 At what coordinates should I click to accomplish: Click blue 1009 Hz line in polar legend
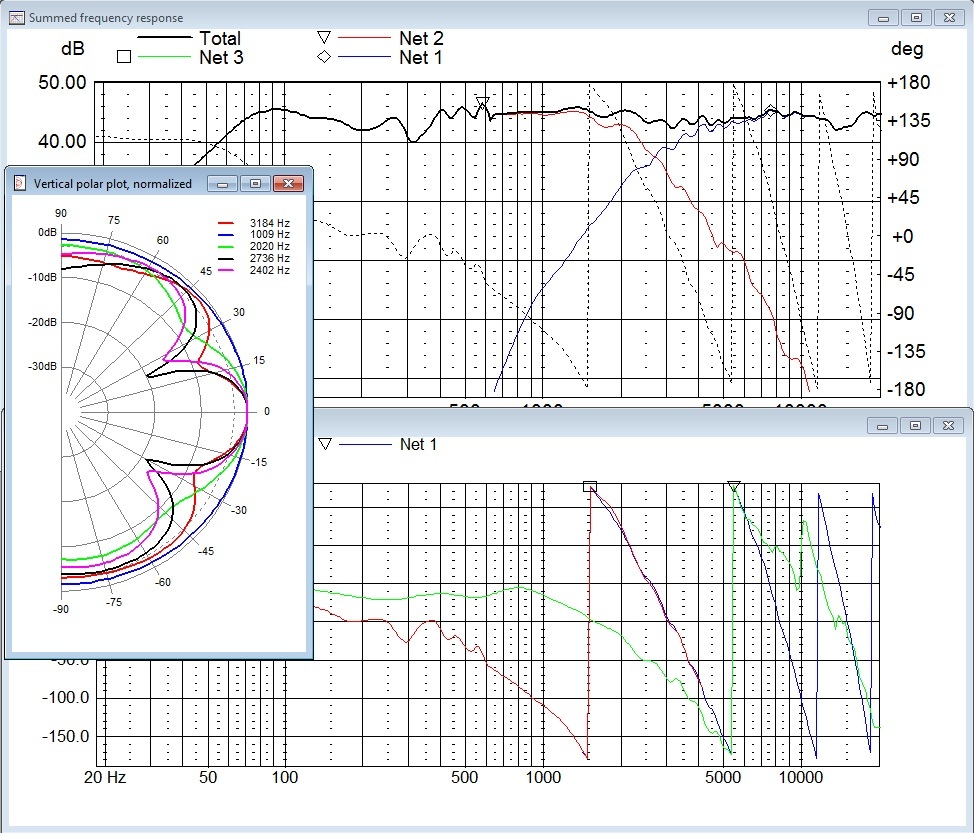(x=225, y=234)
